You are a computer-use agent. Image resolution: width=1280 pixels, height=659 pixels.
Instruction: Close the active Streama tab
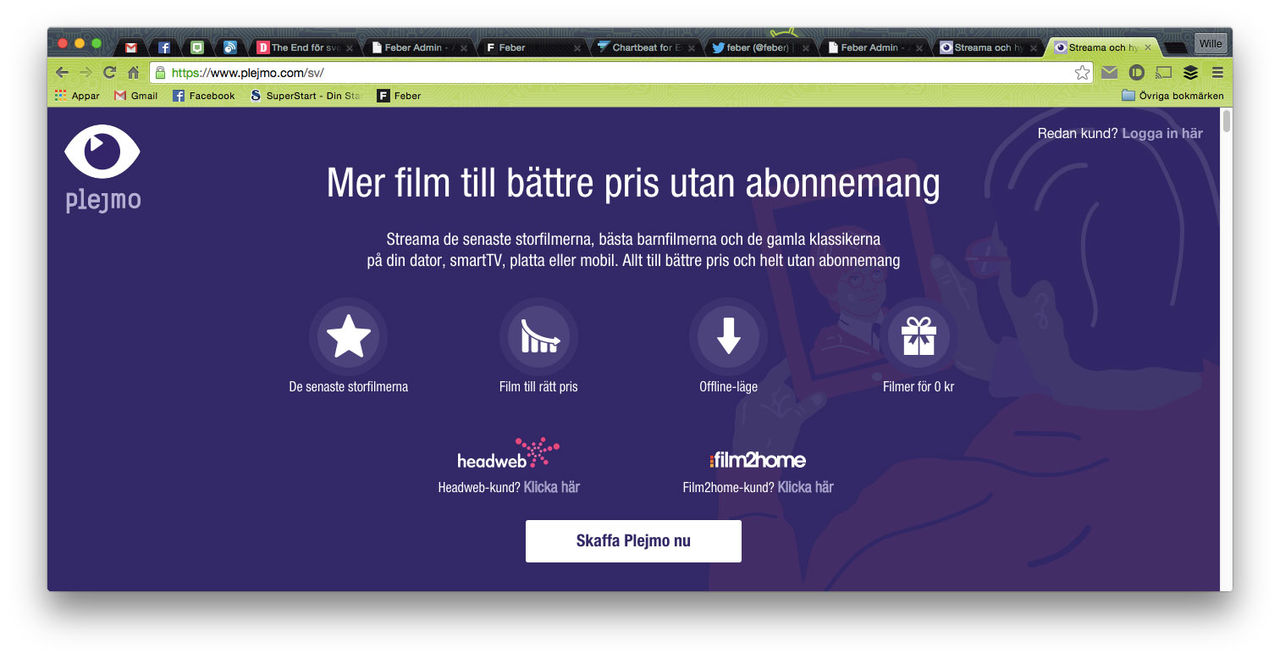pos(1148,48)
